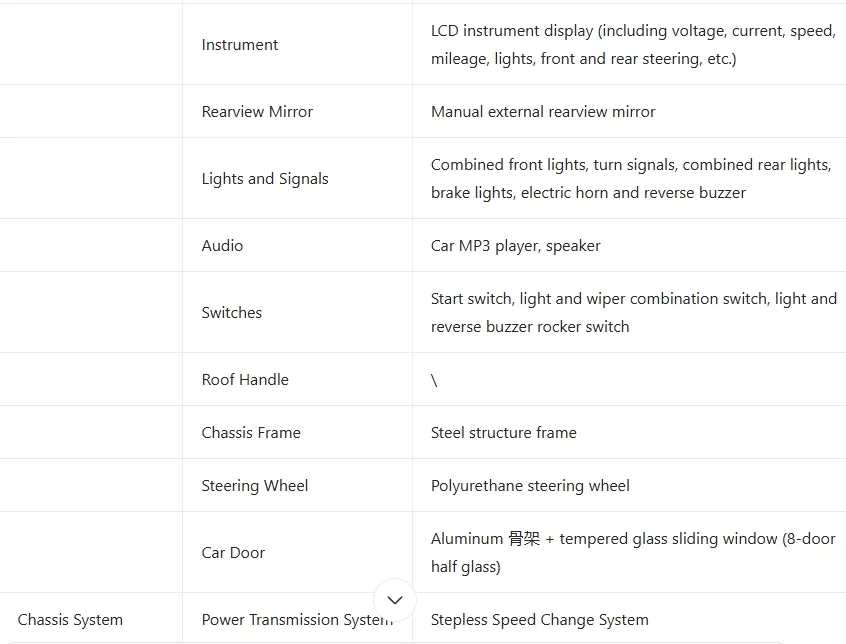Screen dimensions: 846x644
Task: Select the expand-more circular chevron control
Action: point(395,600)
